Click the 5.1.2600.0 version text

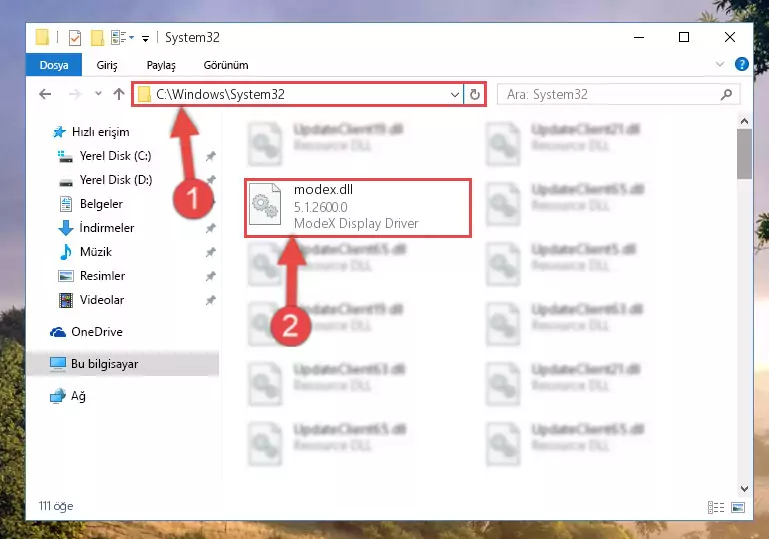[320, 207]
